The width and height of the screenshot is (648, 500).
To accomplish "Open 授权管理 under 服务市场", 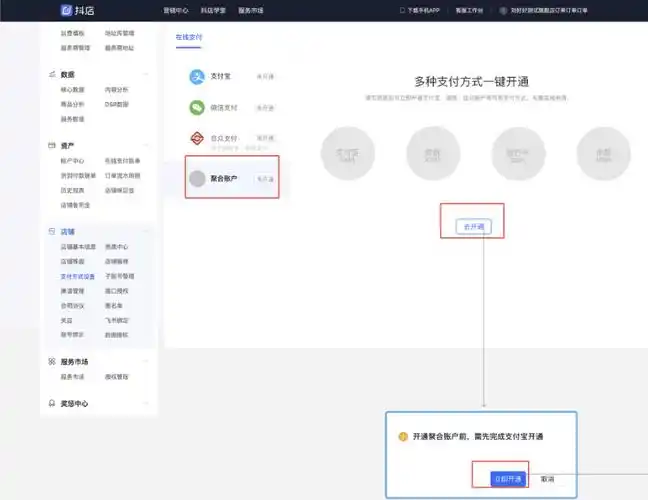I will tap(117, 377).
